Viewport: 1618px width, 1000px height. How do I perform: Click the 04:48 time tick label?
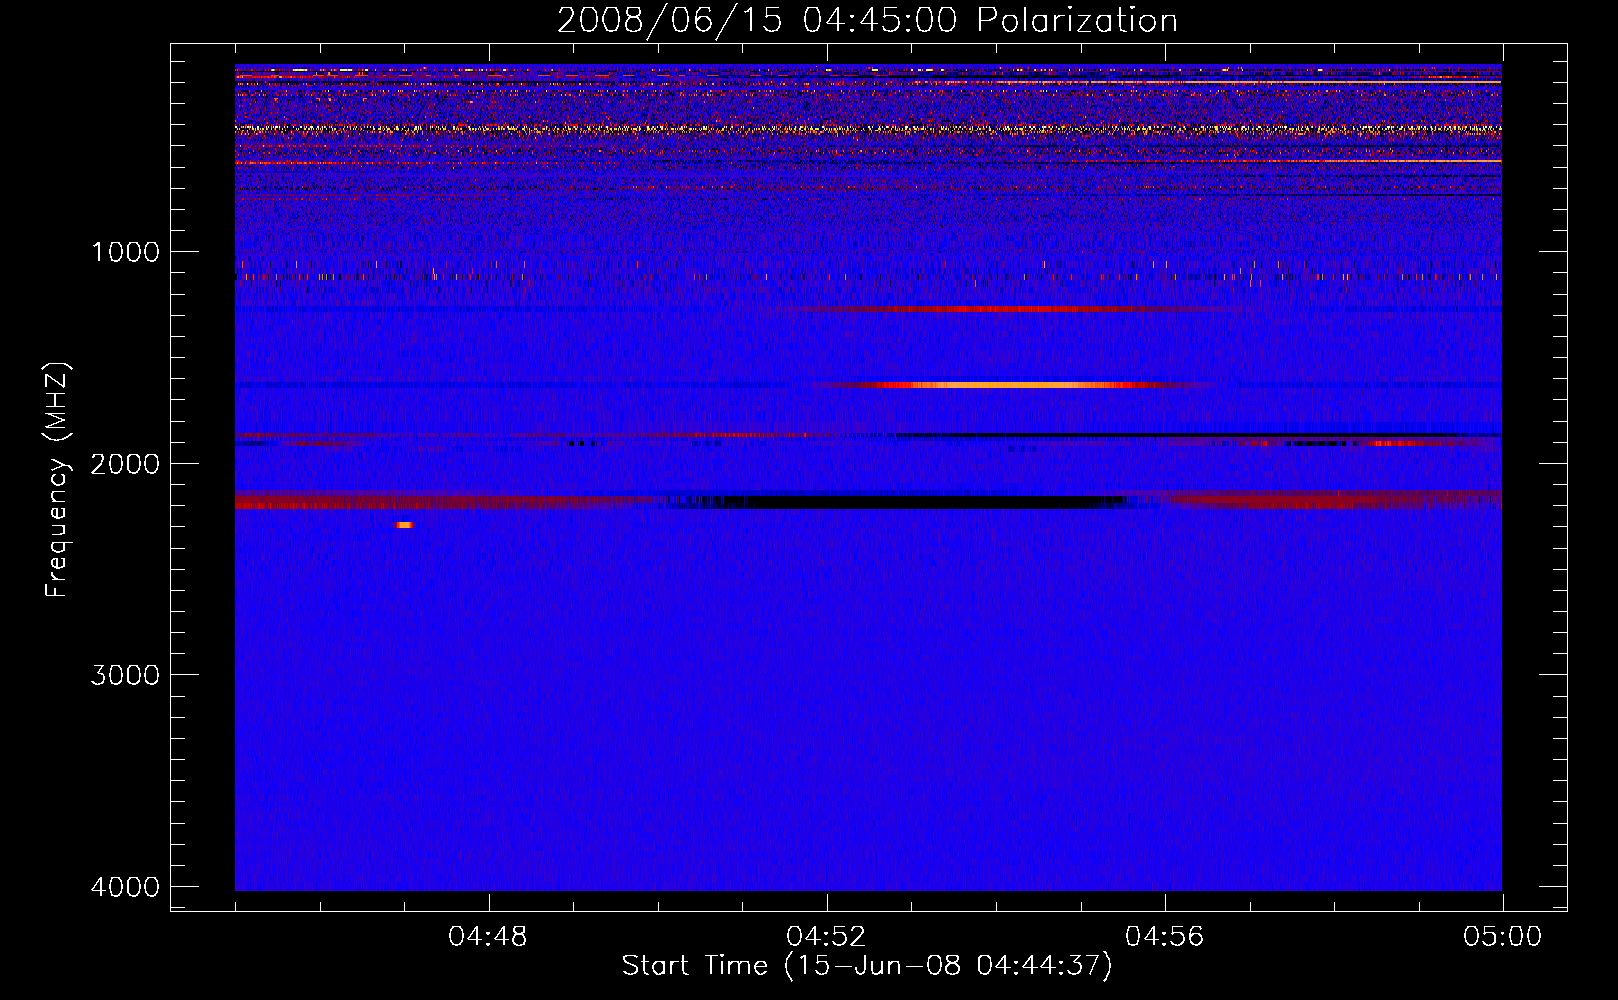click(488, 937)
